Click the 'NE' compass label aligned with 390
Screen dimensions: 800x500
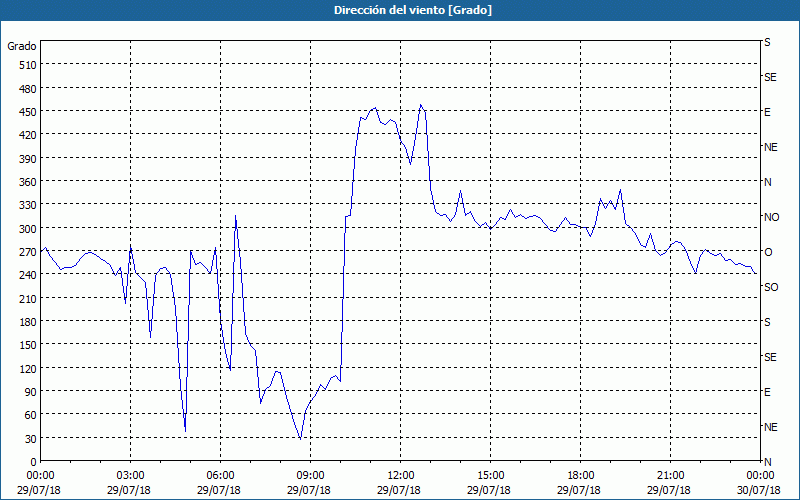point(771,147)
